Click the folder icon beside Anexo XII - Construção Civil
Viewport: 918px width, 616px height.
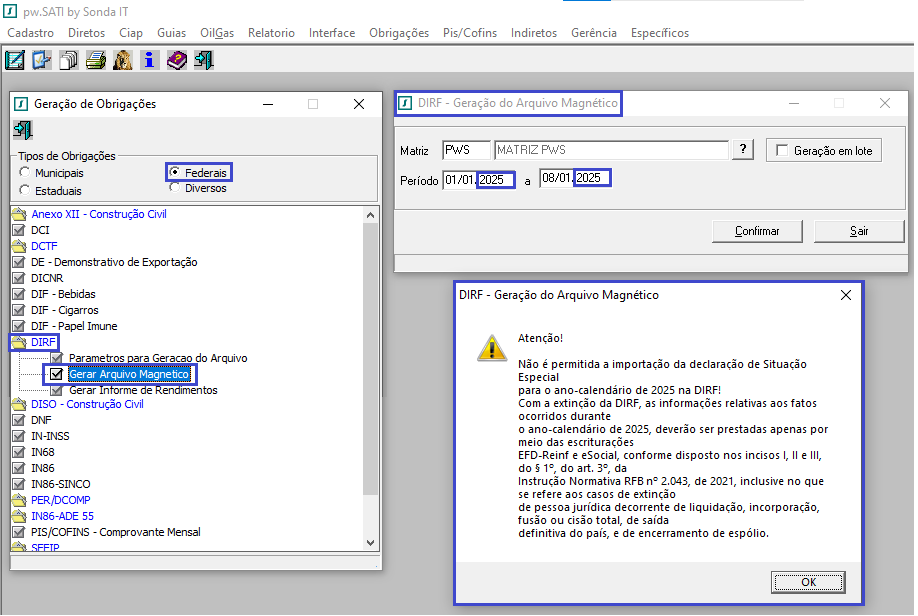(19, 214)
